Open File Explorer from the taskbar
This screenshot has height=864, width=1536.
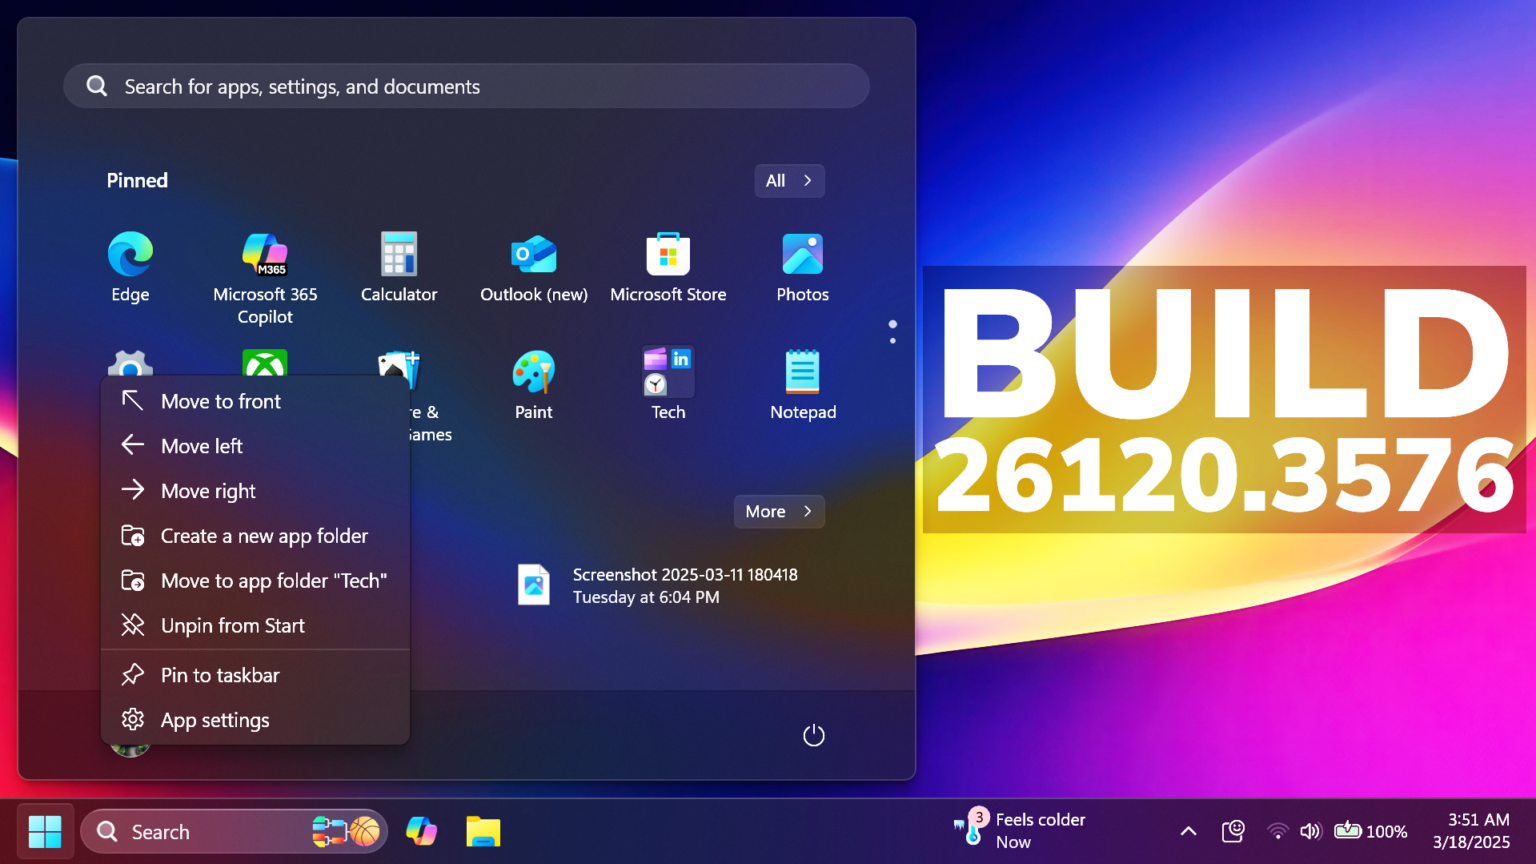[483, 831]
